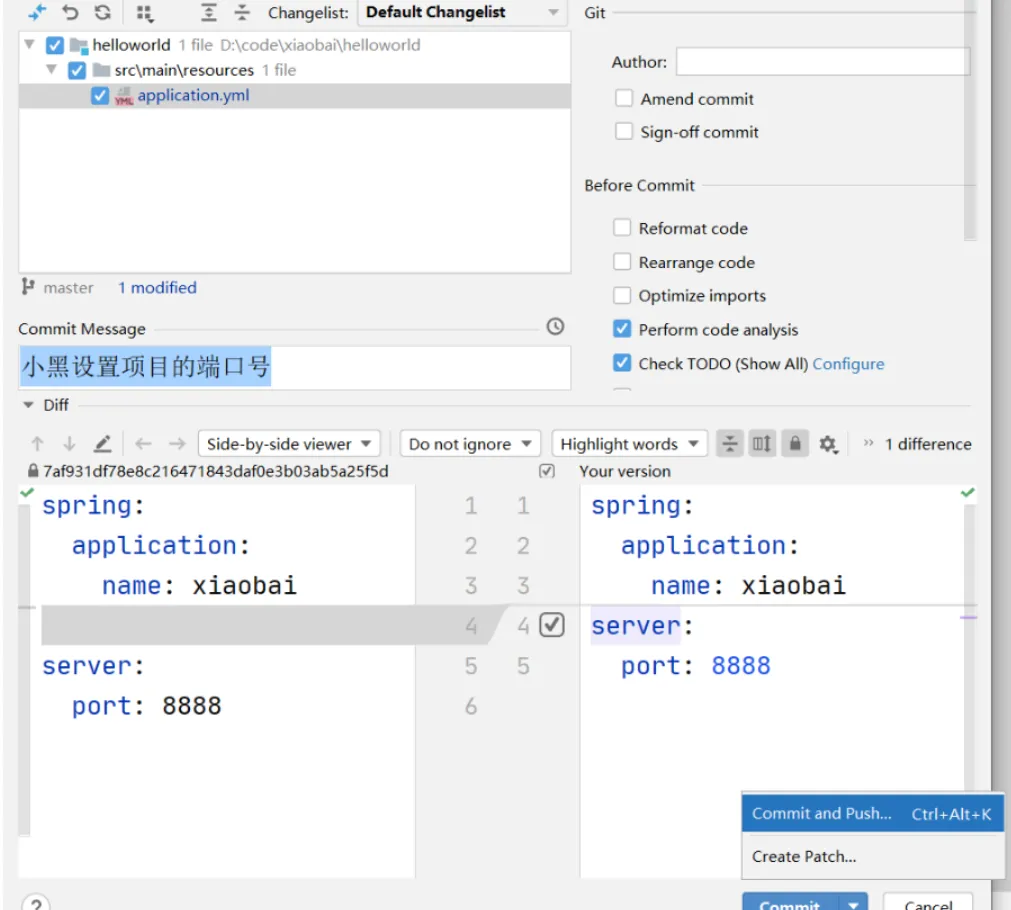This screenshot has width=1011, height=910.
Task: Click the Expand All icon
Action: (208, 12)
